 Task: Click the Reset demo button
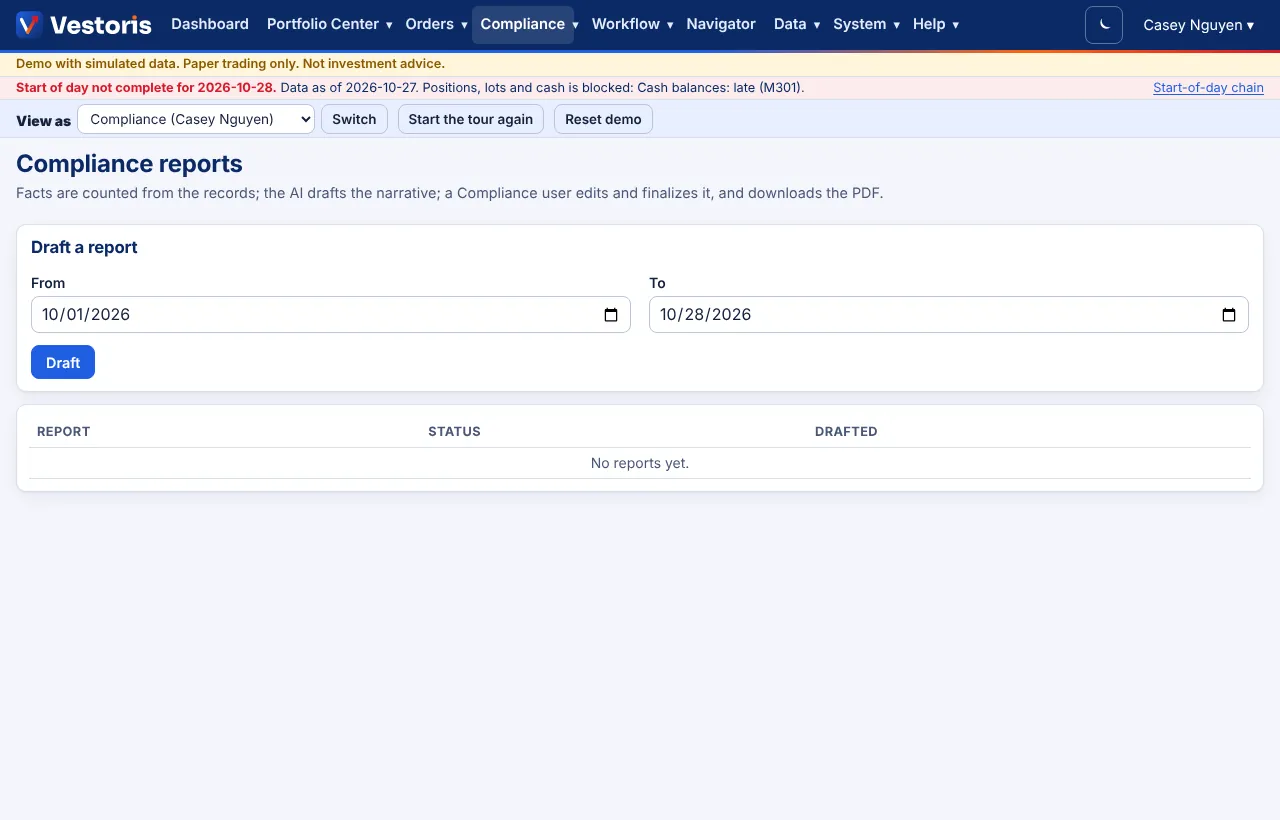click(x=603, y=119)
